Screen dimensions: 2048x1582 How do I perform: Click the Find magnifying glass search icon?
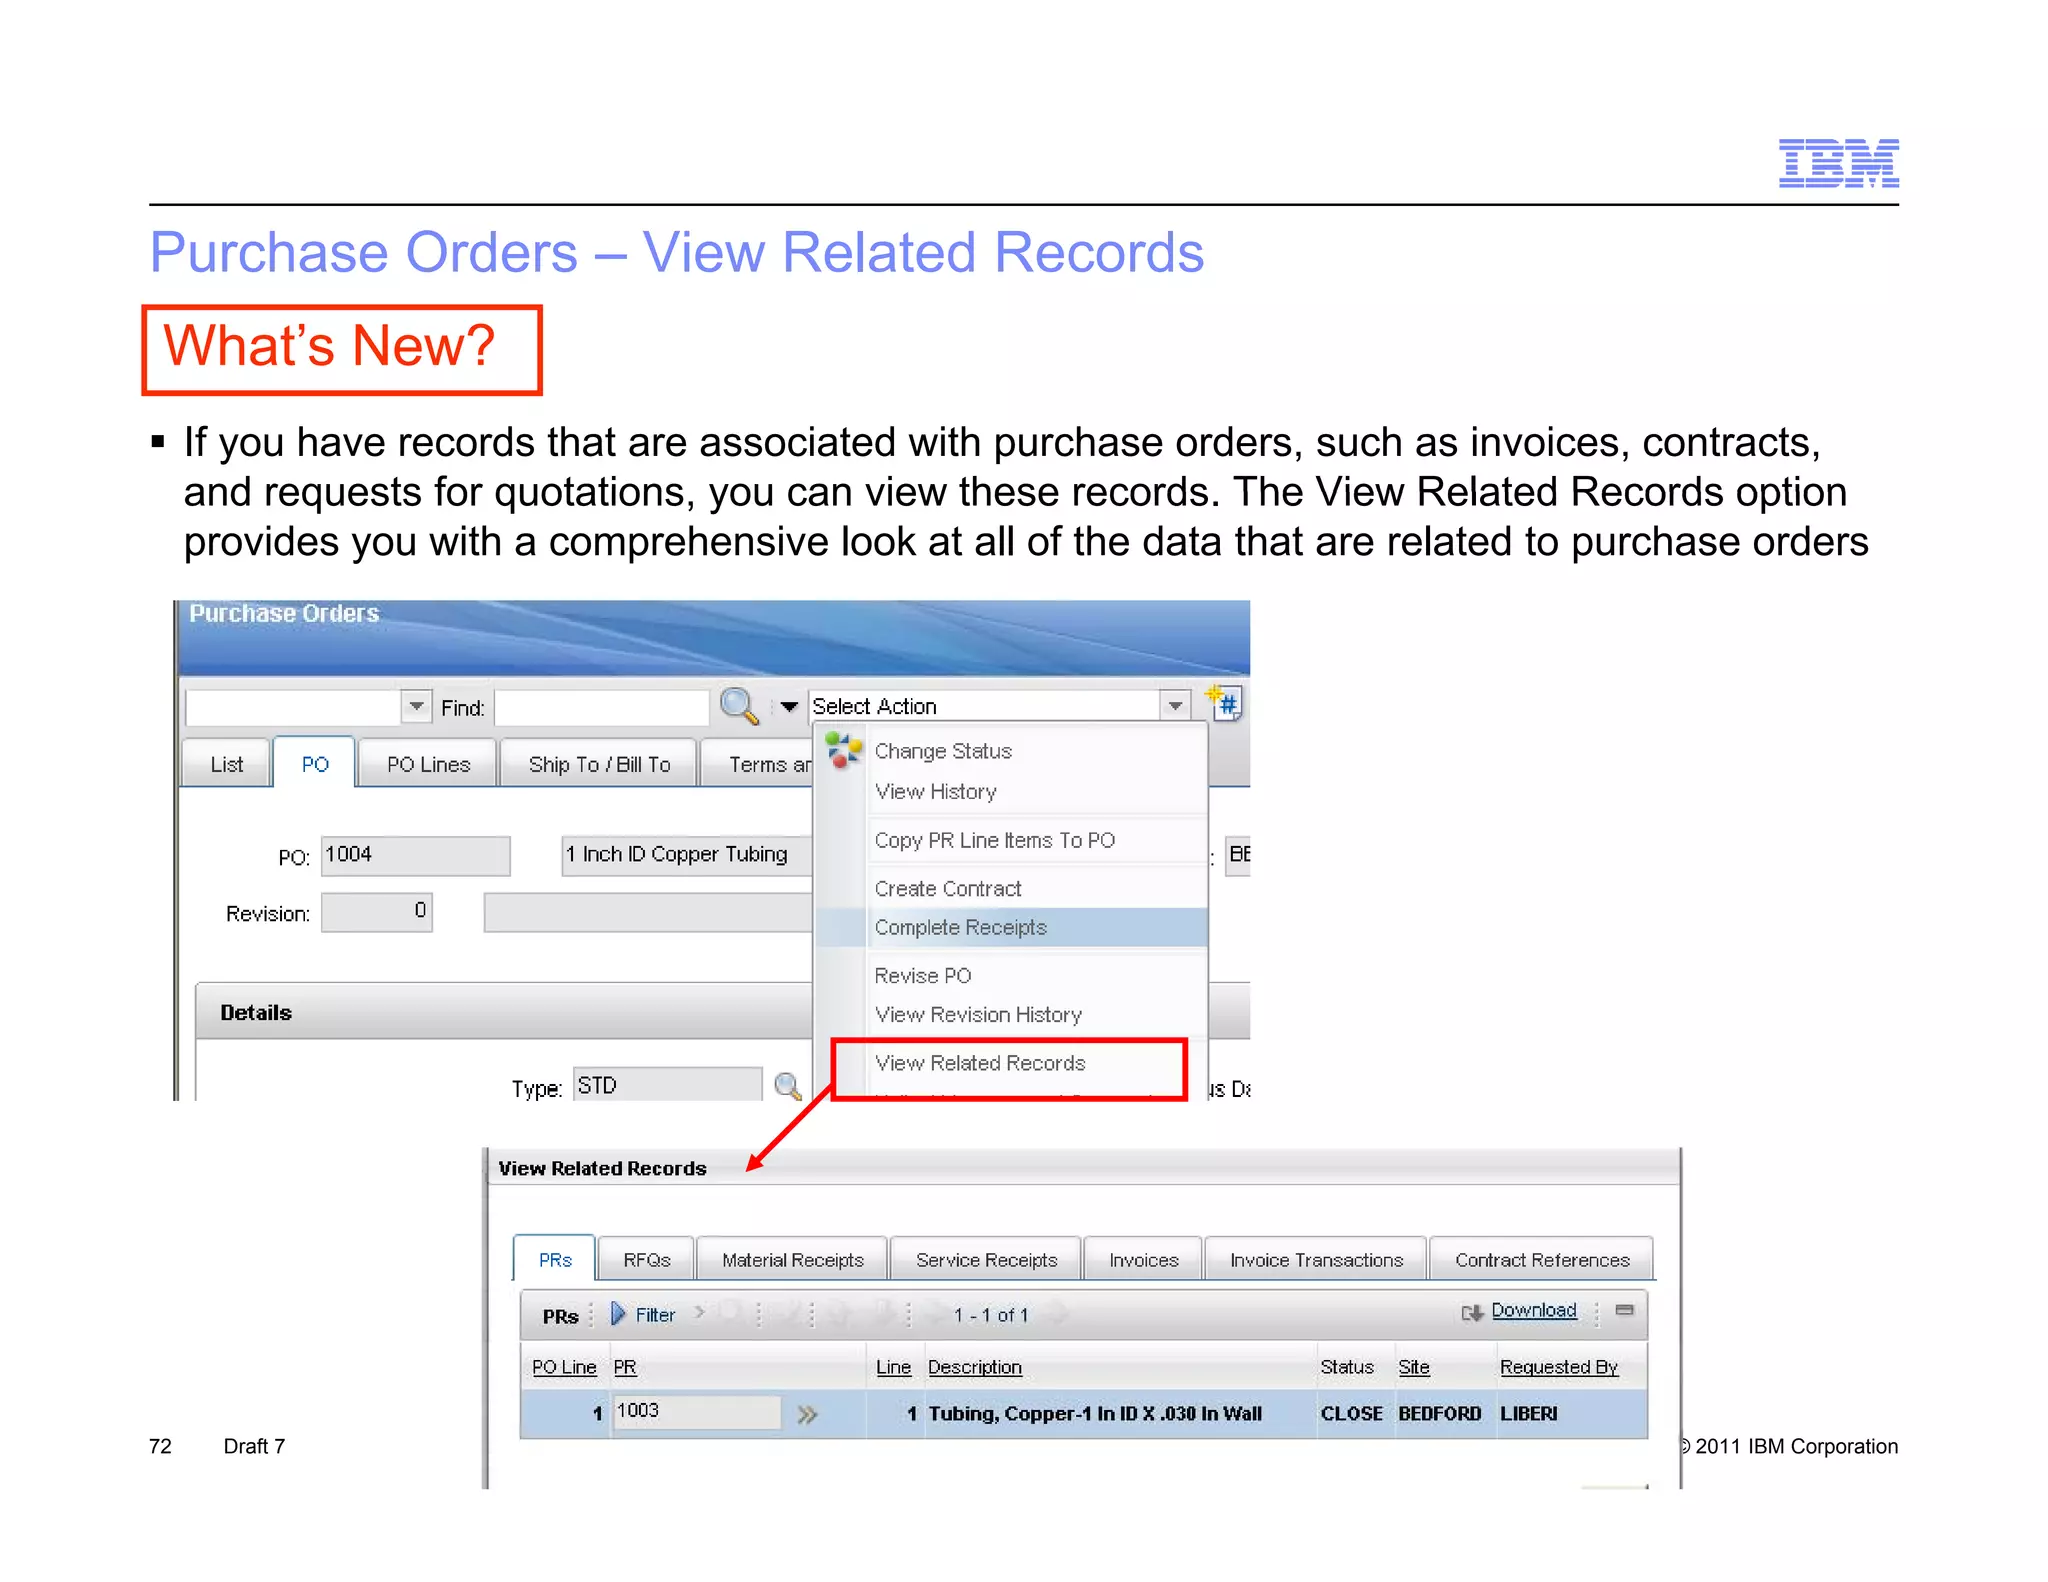pyautogui.click(x=740, y=706)
